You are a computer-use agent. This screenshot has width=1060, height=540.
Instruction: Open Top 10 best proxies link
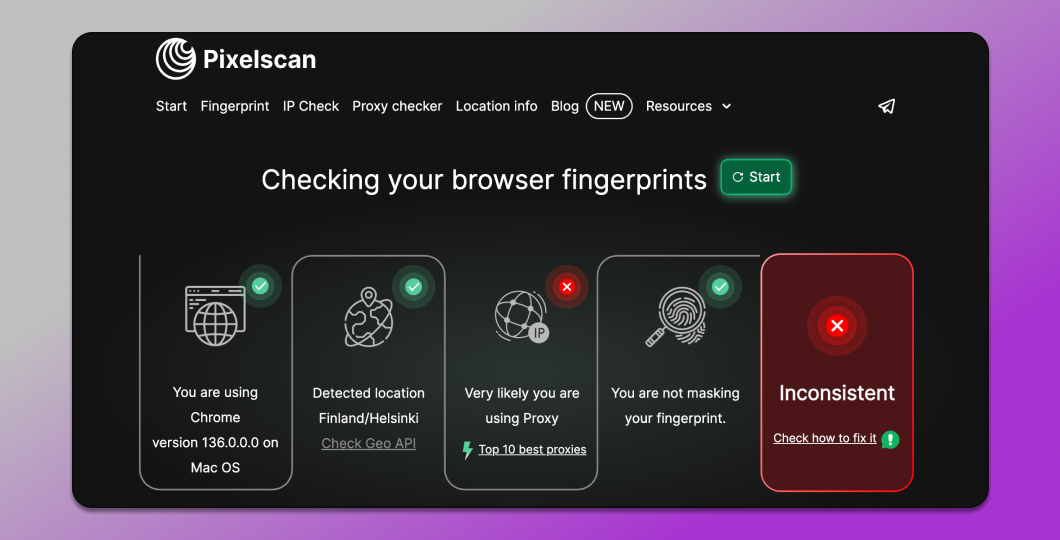[x=532, y=449]
